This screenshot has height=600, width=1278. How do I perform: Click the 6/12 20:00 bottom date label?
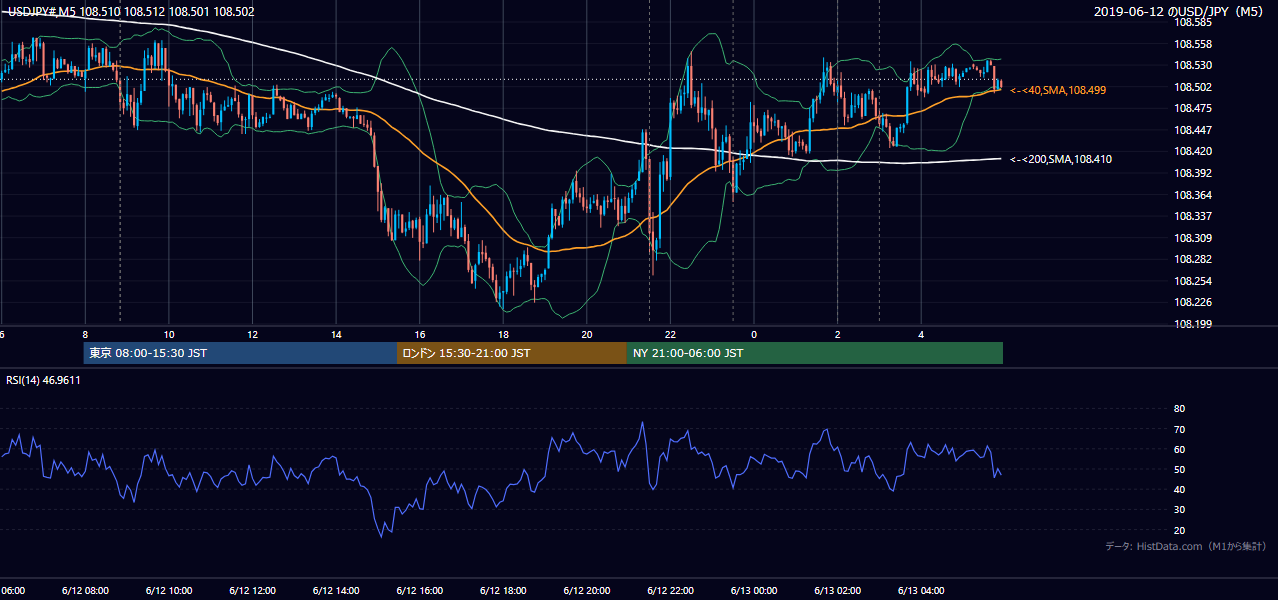(x=586, y=590)
